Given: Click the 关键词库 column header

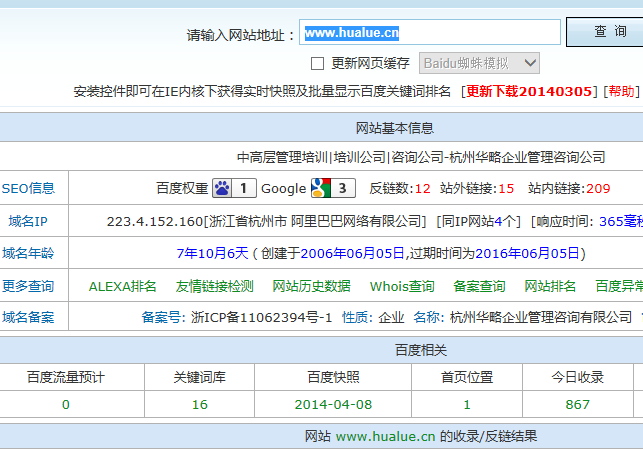Looking at the screenshot, I should point(200,377).
